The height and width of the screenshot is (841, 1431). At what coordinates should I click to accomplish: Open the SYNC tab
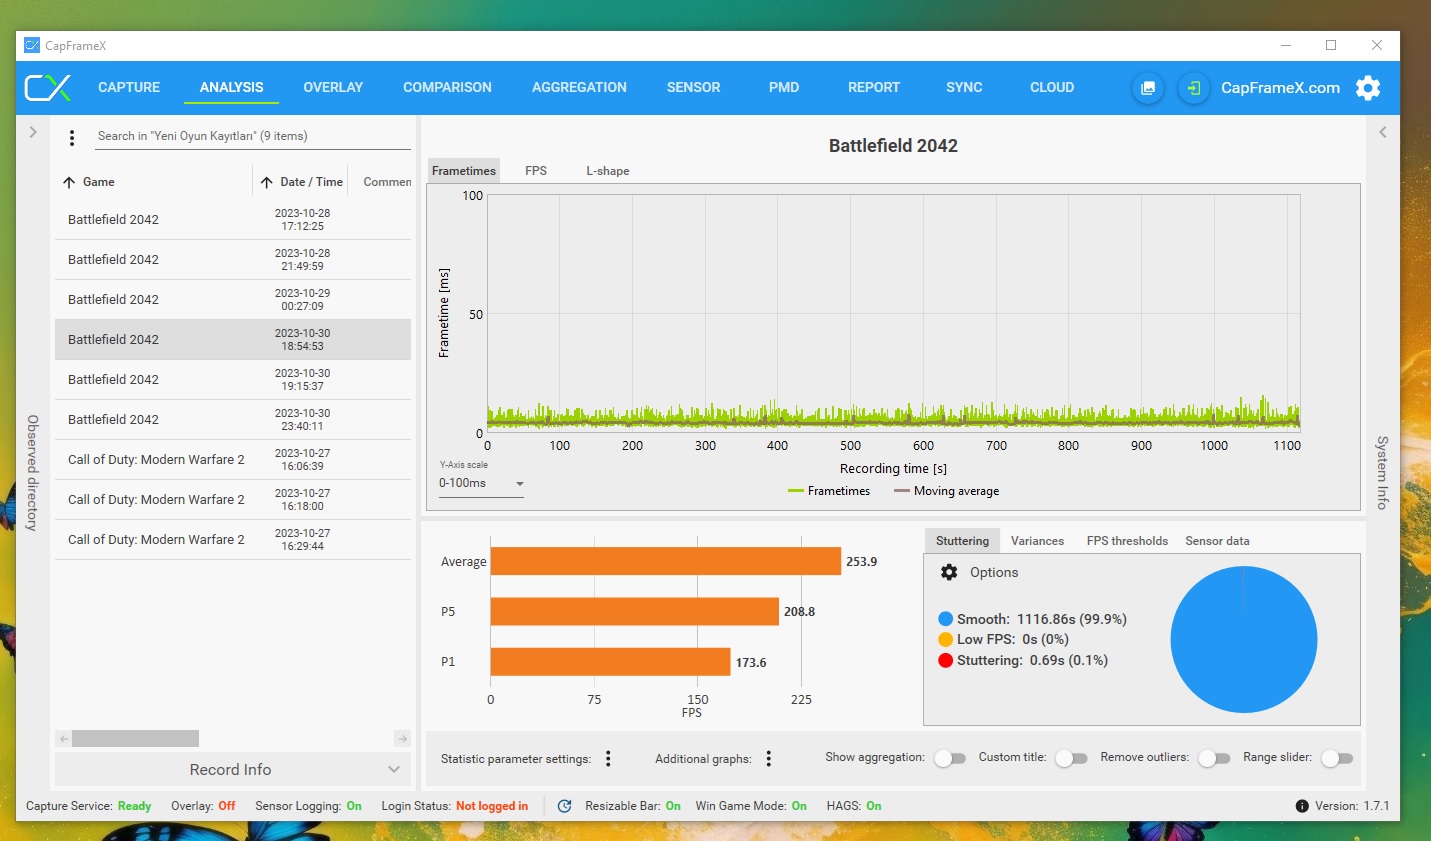click(x=964, y=88)
